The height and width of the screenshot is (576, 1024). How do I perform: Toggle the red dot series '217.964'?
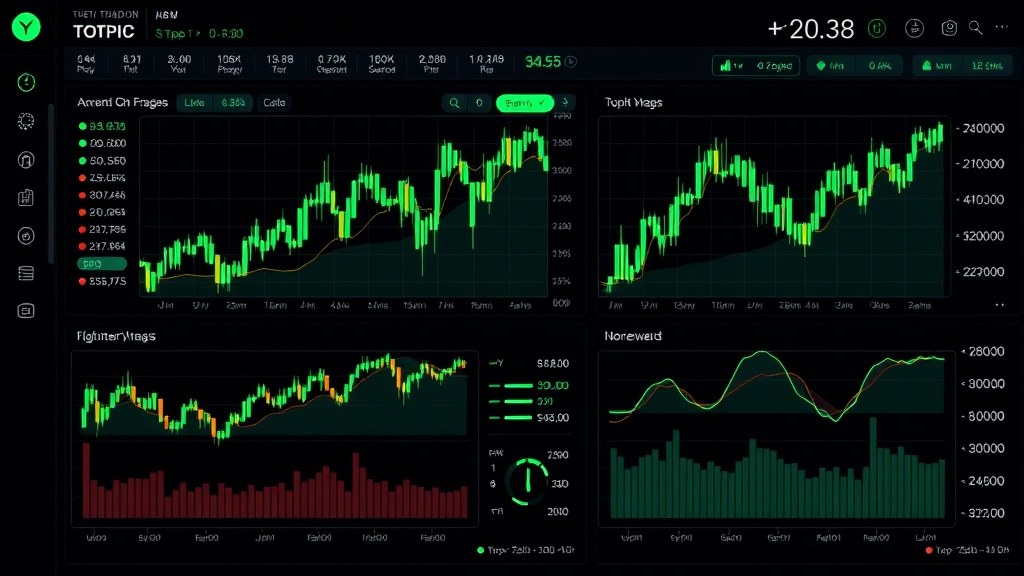(x=103, y=246)
